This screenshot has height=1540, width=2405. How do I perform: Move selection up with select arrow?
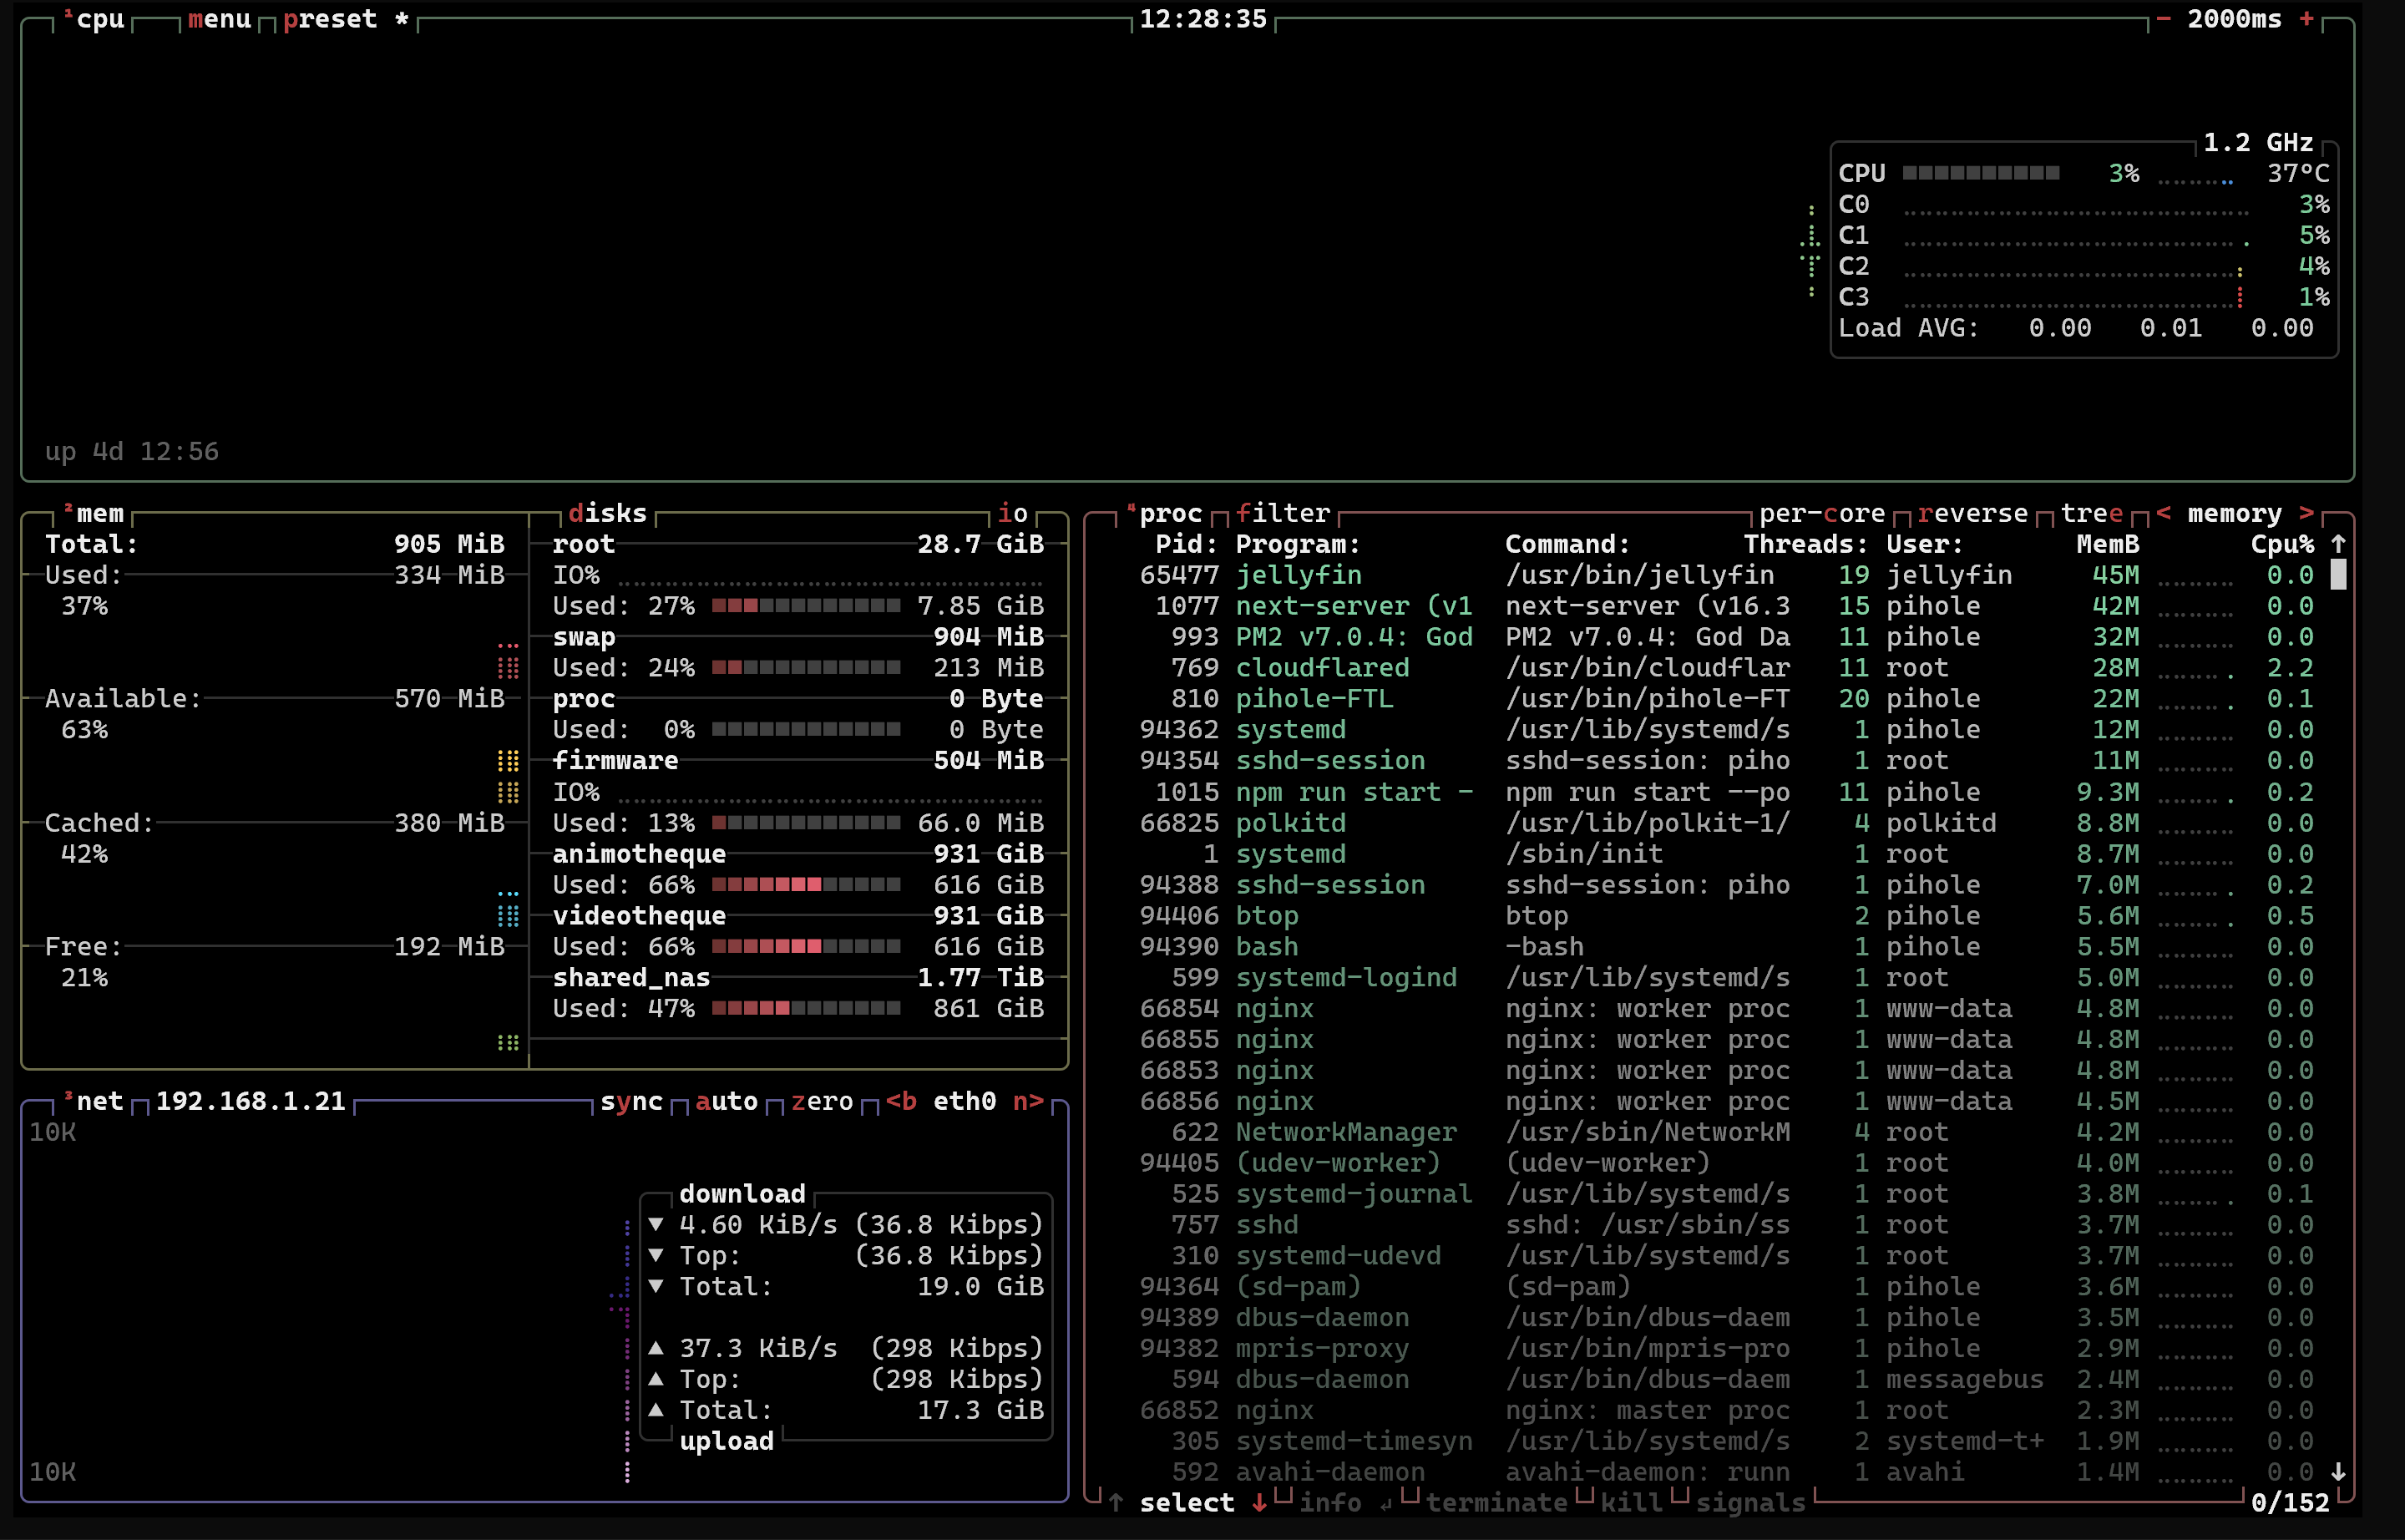pos(1116,1502)
